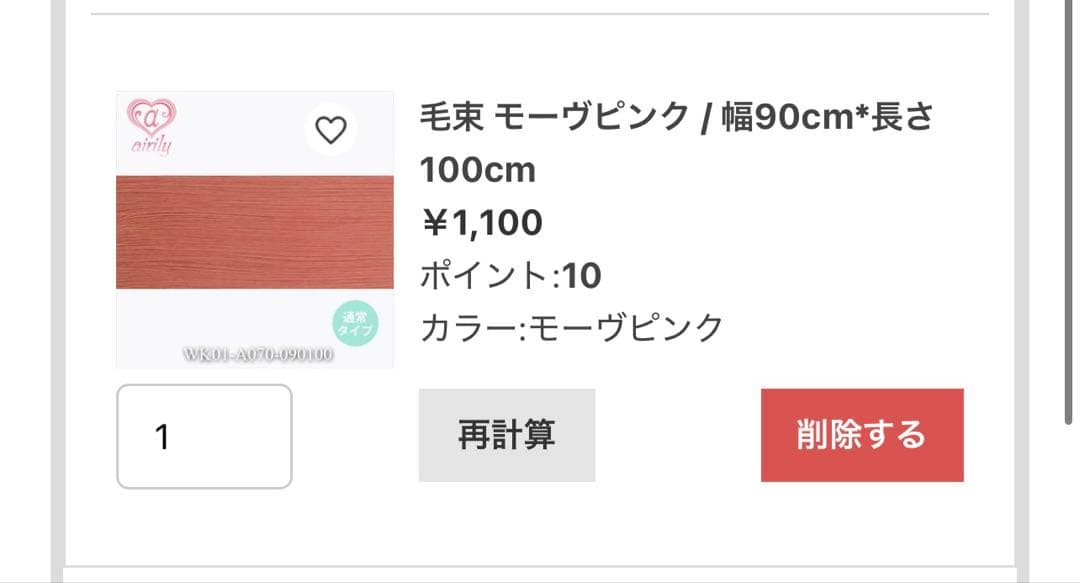Add item to favorites with heart icon
Screen dimensions: 1080x583
[331, 130]
